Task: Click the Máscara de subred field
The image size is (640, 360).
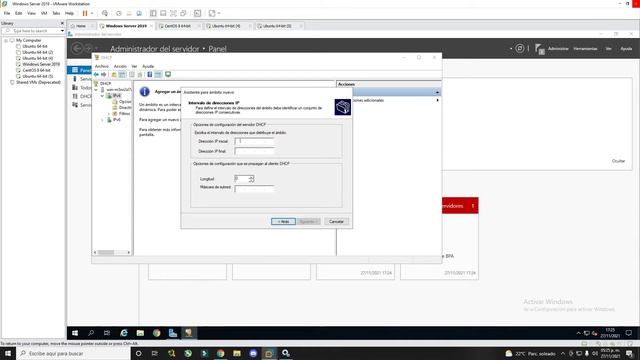Action: pos(254,188)
